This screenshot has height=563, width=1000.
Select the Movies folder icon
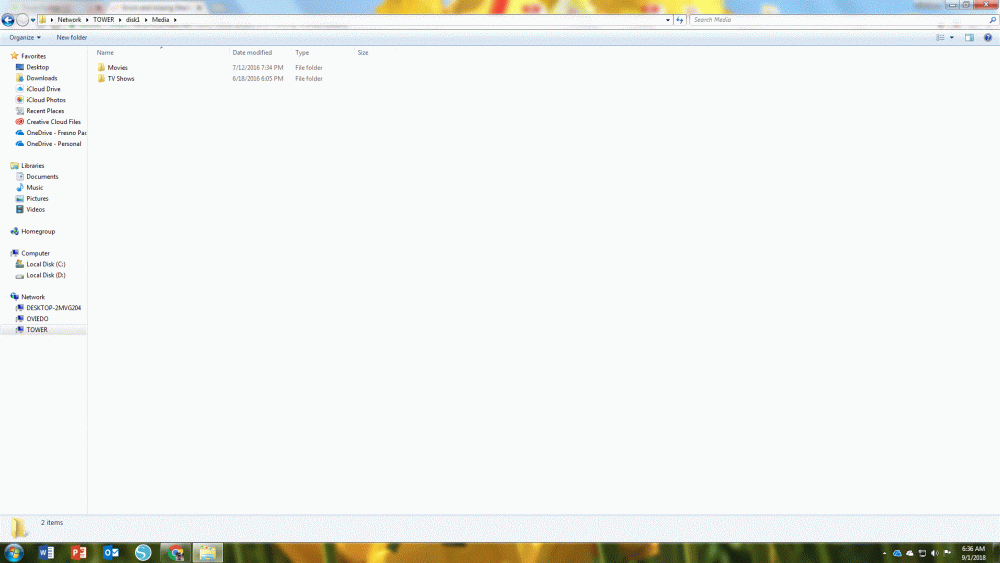coord(101,68)
